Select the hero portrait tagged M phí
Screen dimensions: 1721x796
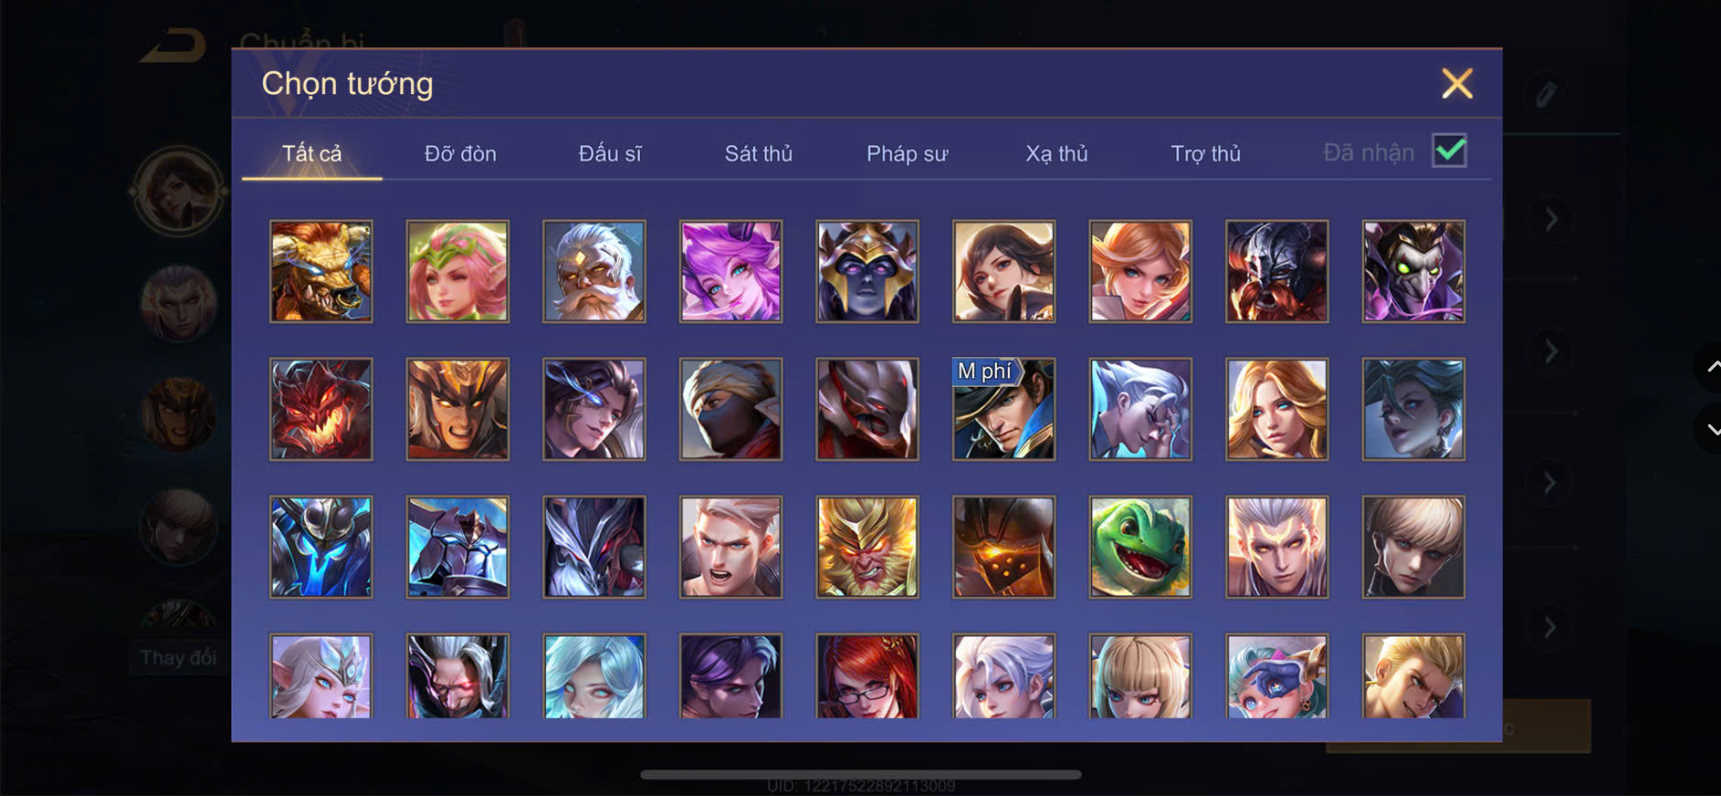1003,409
